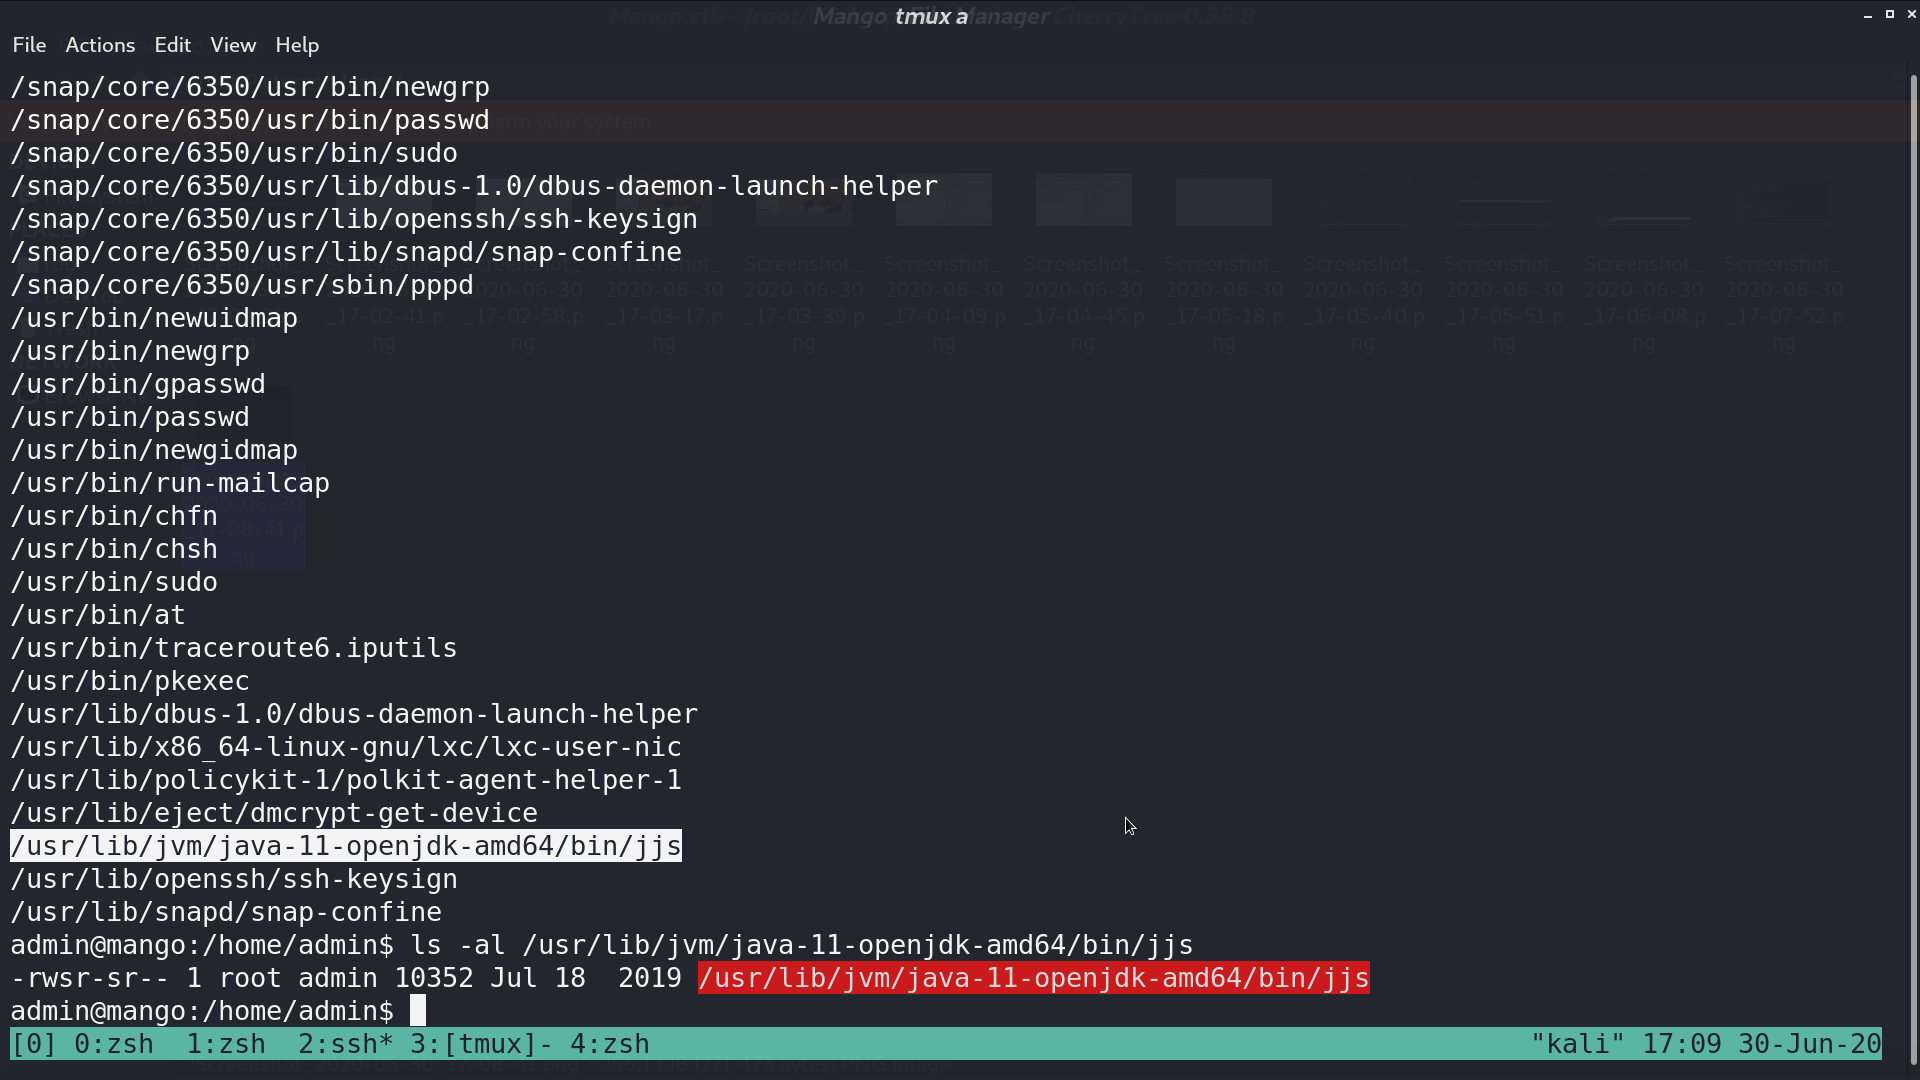Screen dimensions: 1920x1080
Task: Click the /usr/bin/pkexec line
Action: (x=130, y=681)
